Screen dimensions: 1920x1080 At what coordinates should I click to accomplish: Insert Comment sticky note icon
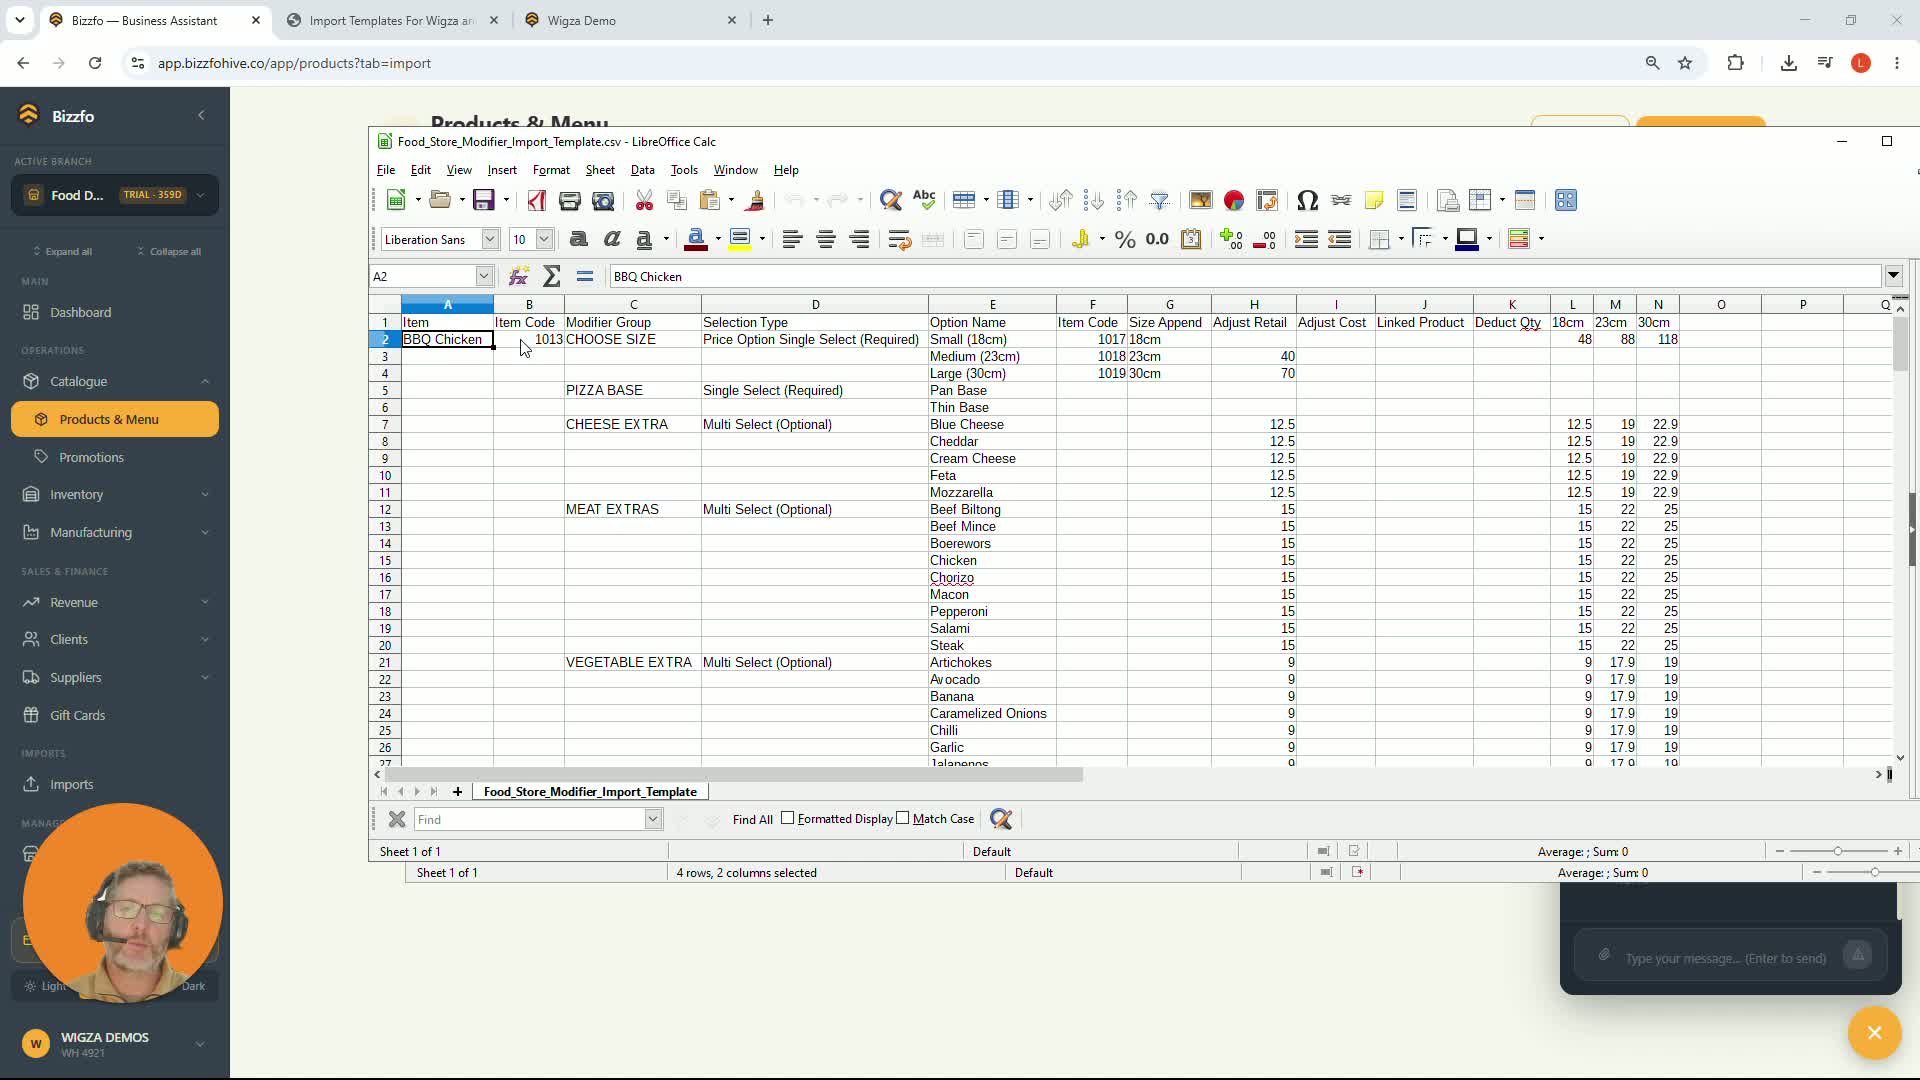pos(1374,201)
